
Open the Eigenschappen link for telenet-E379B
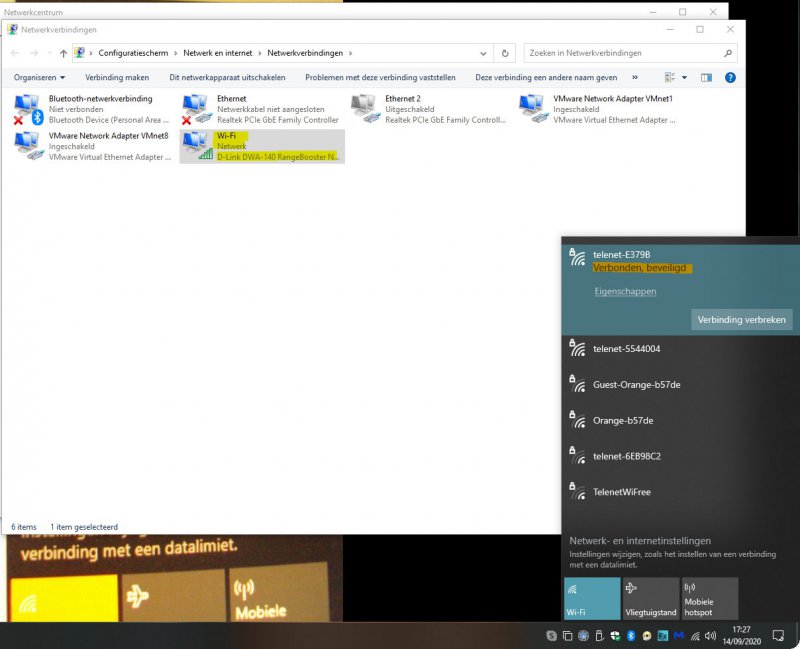click(625, 291)
